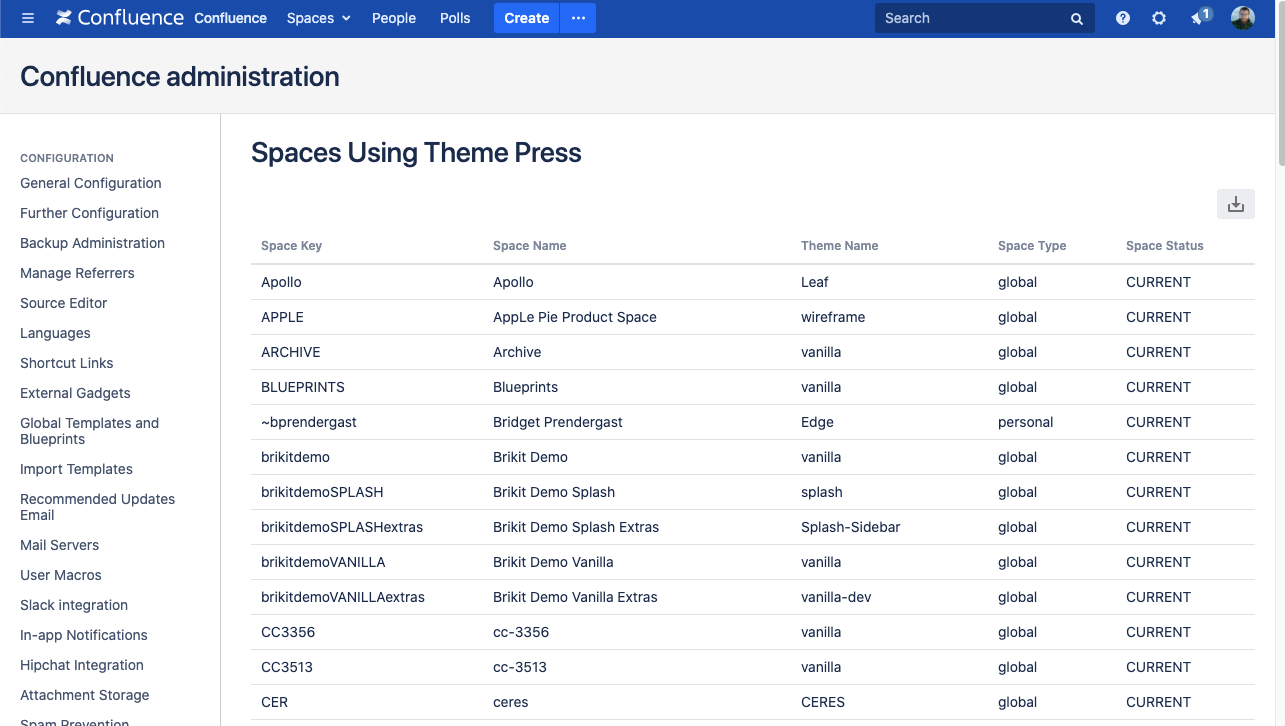Open the user profile avatar
Viewport: 1285px width, 726px height.
pyautogui.click(x=1243, y=18)
